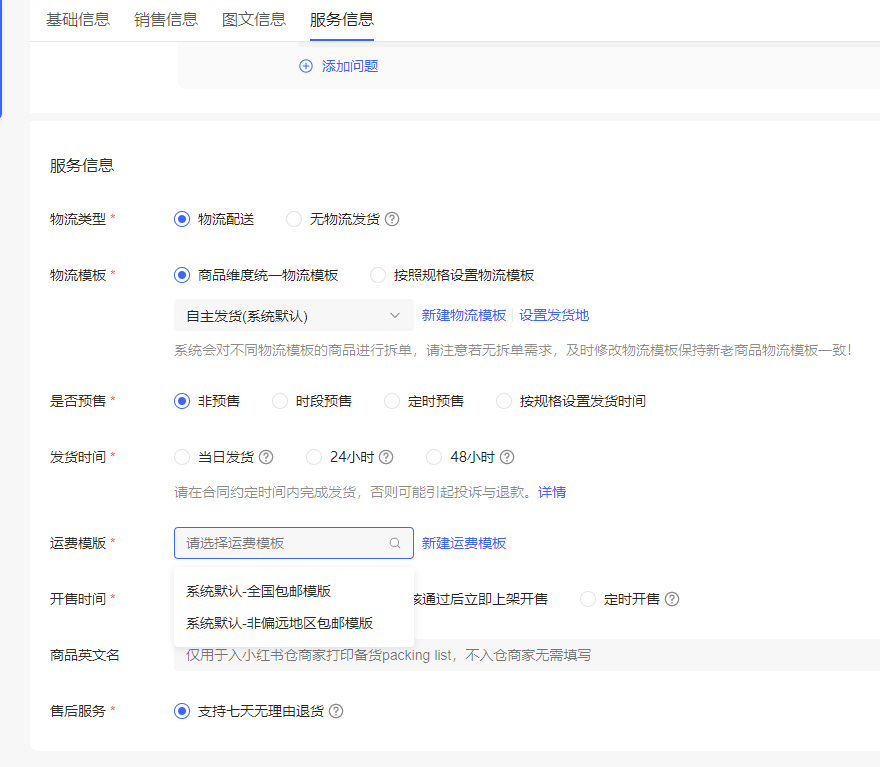This screenshot has height=767, width=880.
Task: Go to the 图文信息 tab
Action: [254, 20]
